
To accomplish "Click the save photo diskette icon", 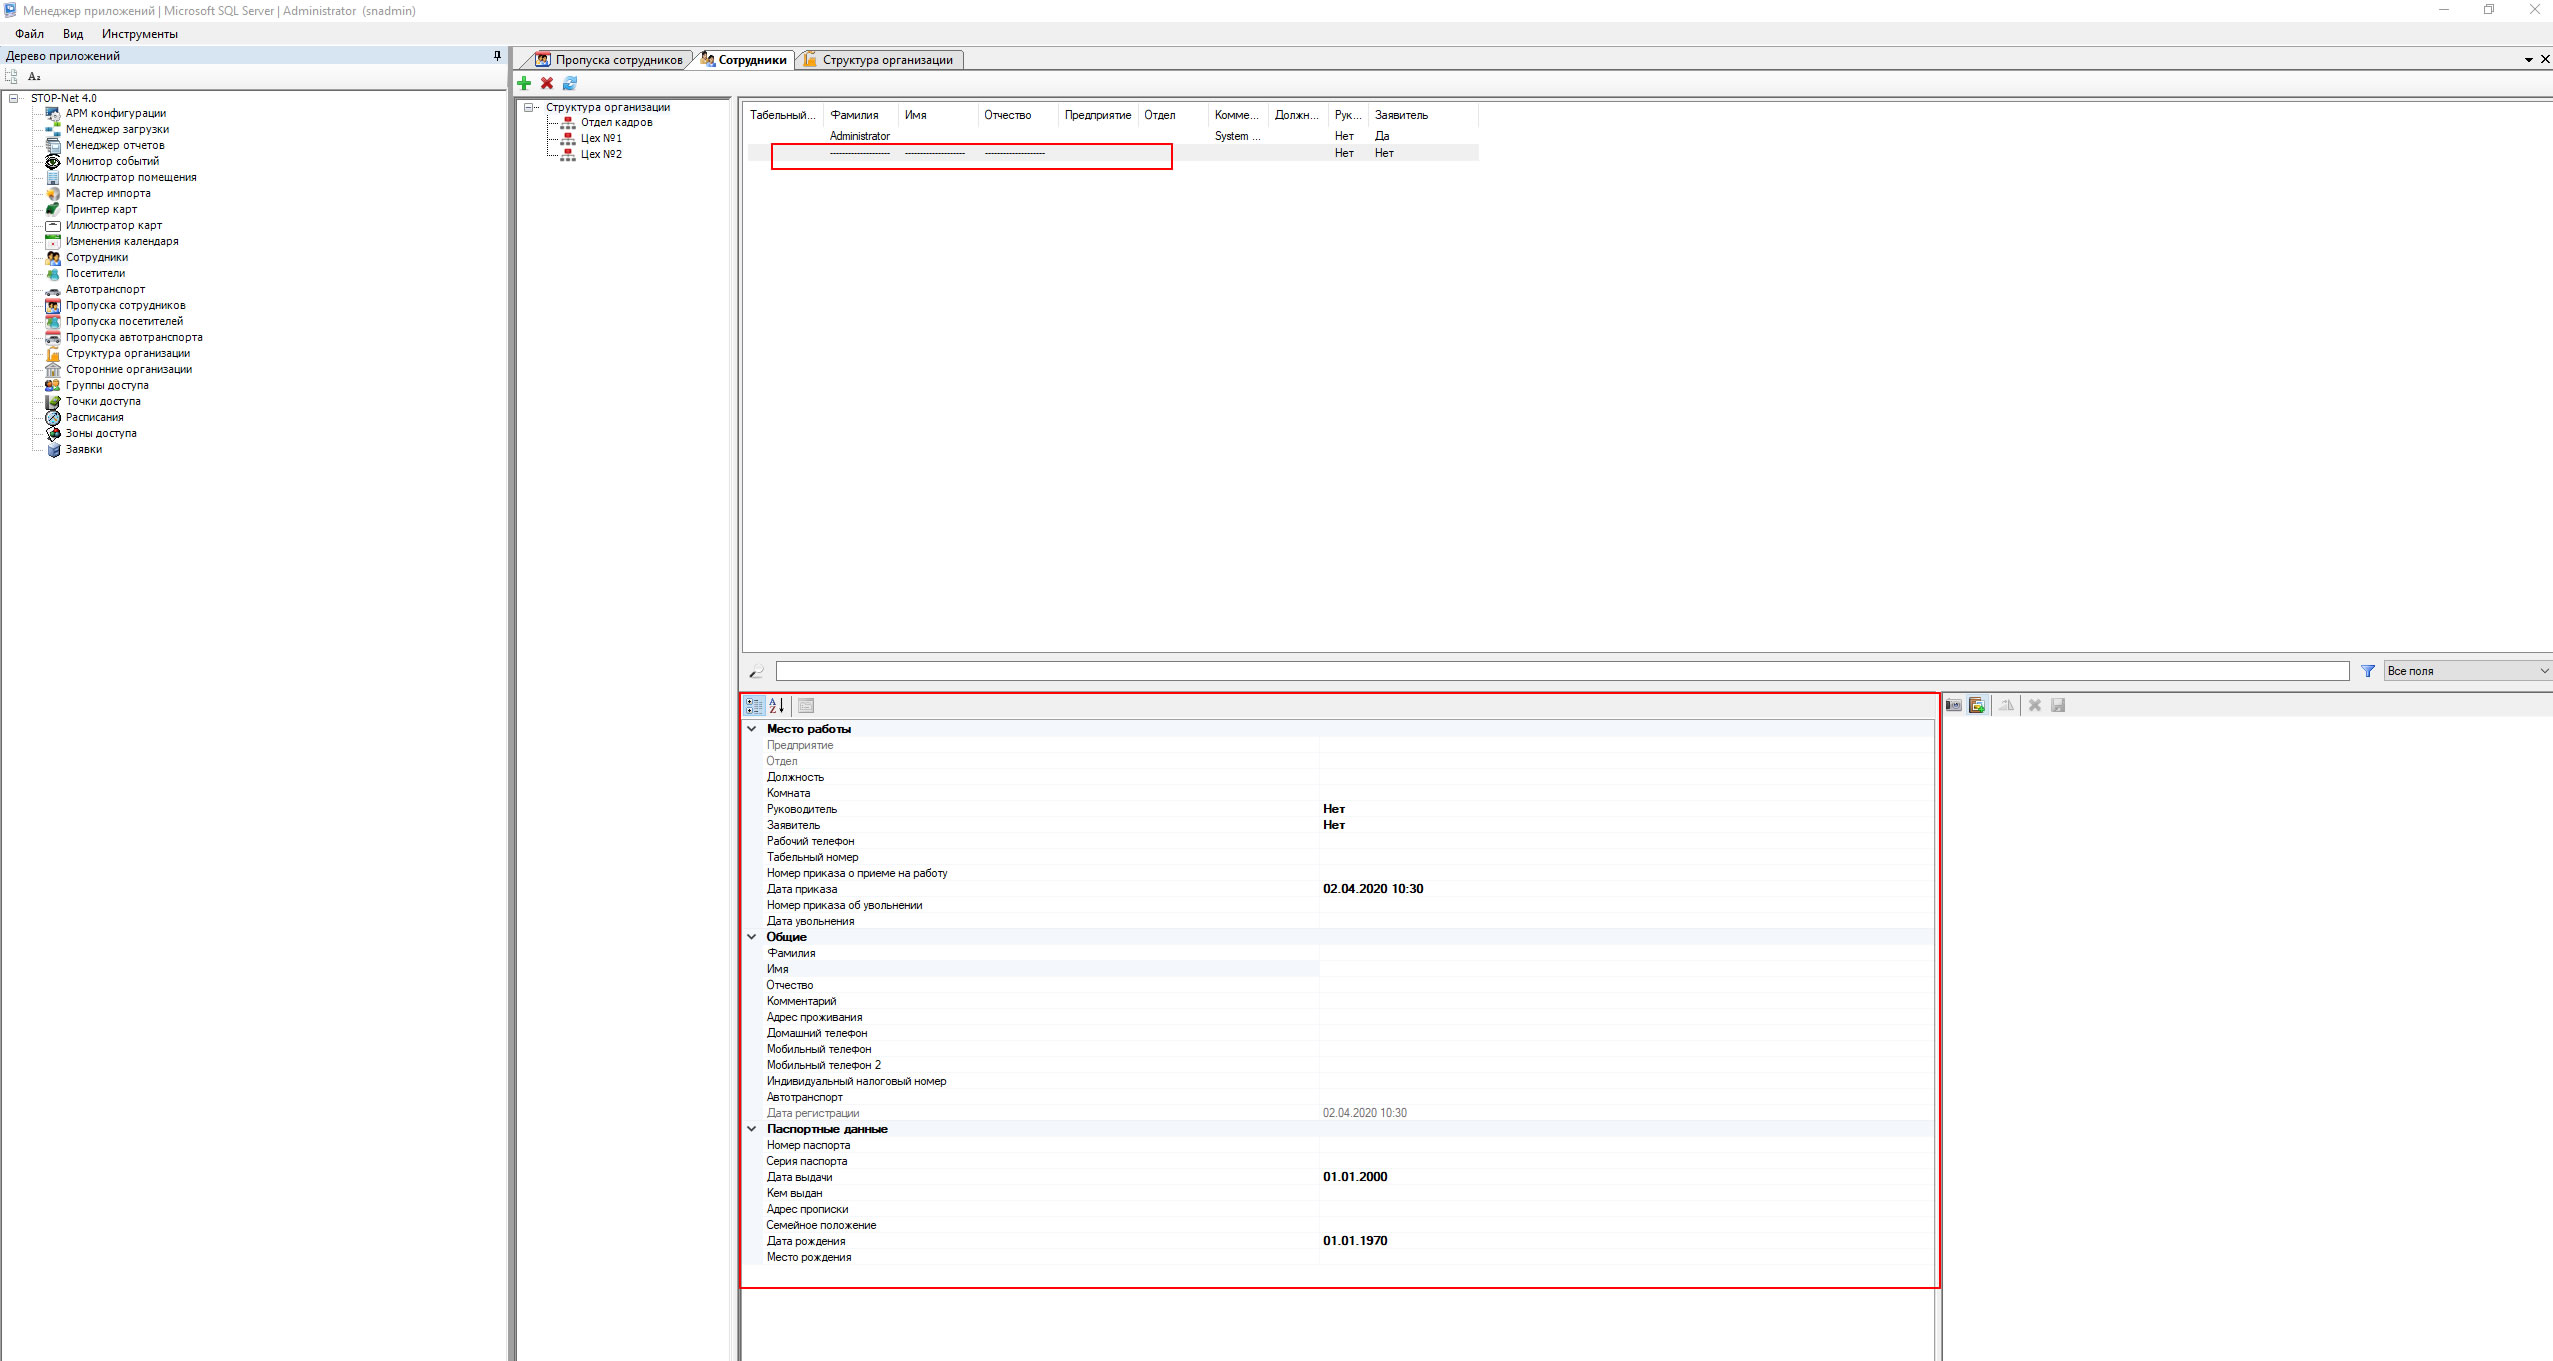I will tap(2058, 705).
